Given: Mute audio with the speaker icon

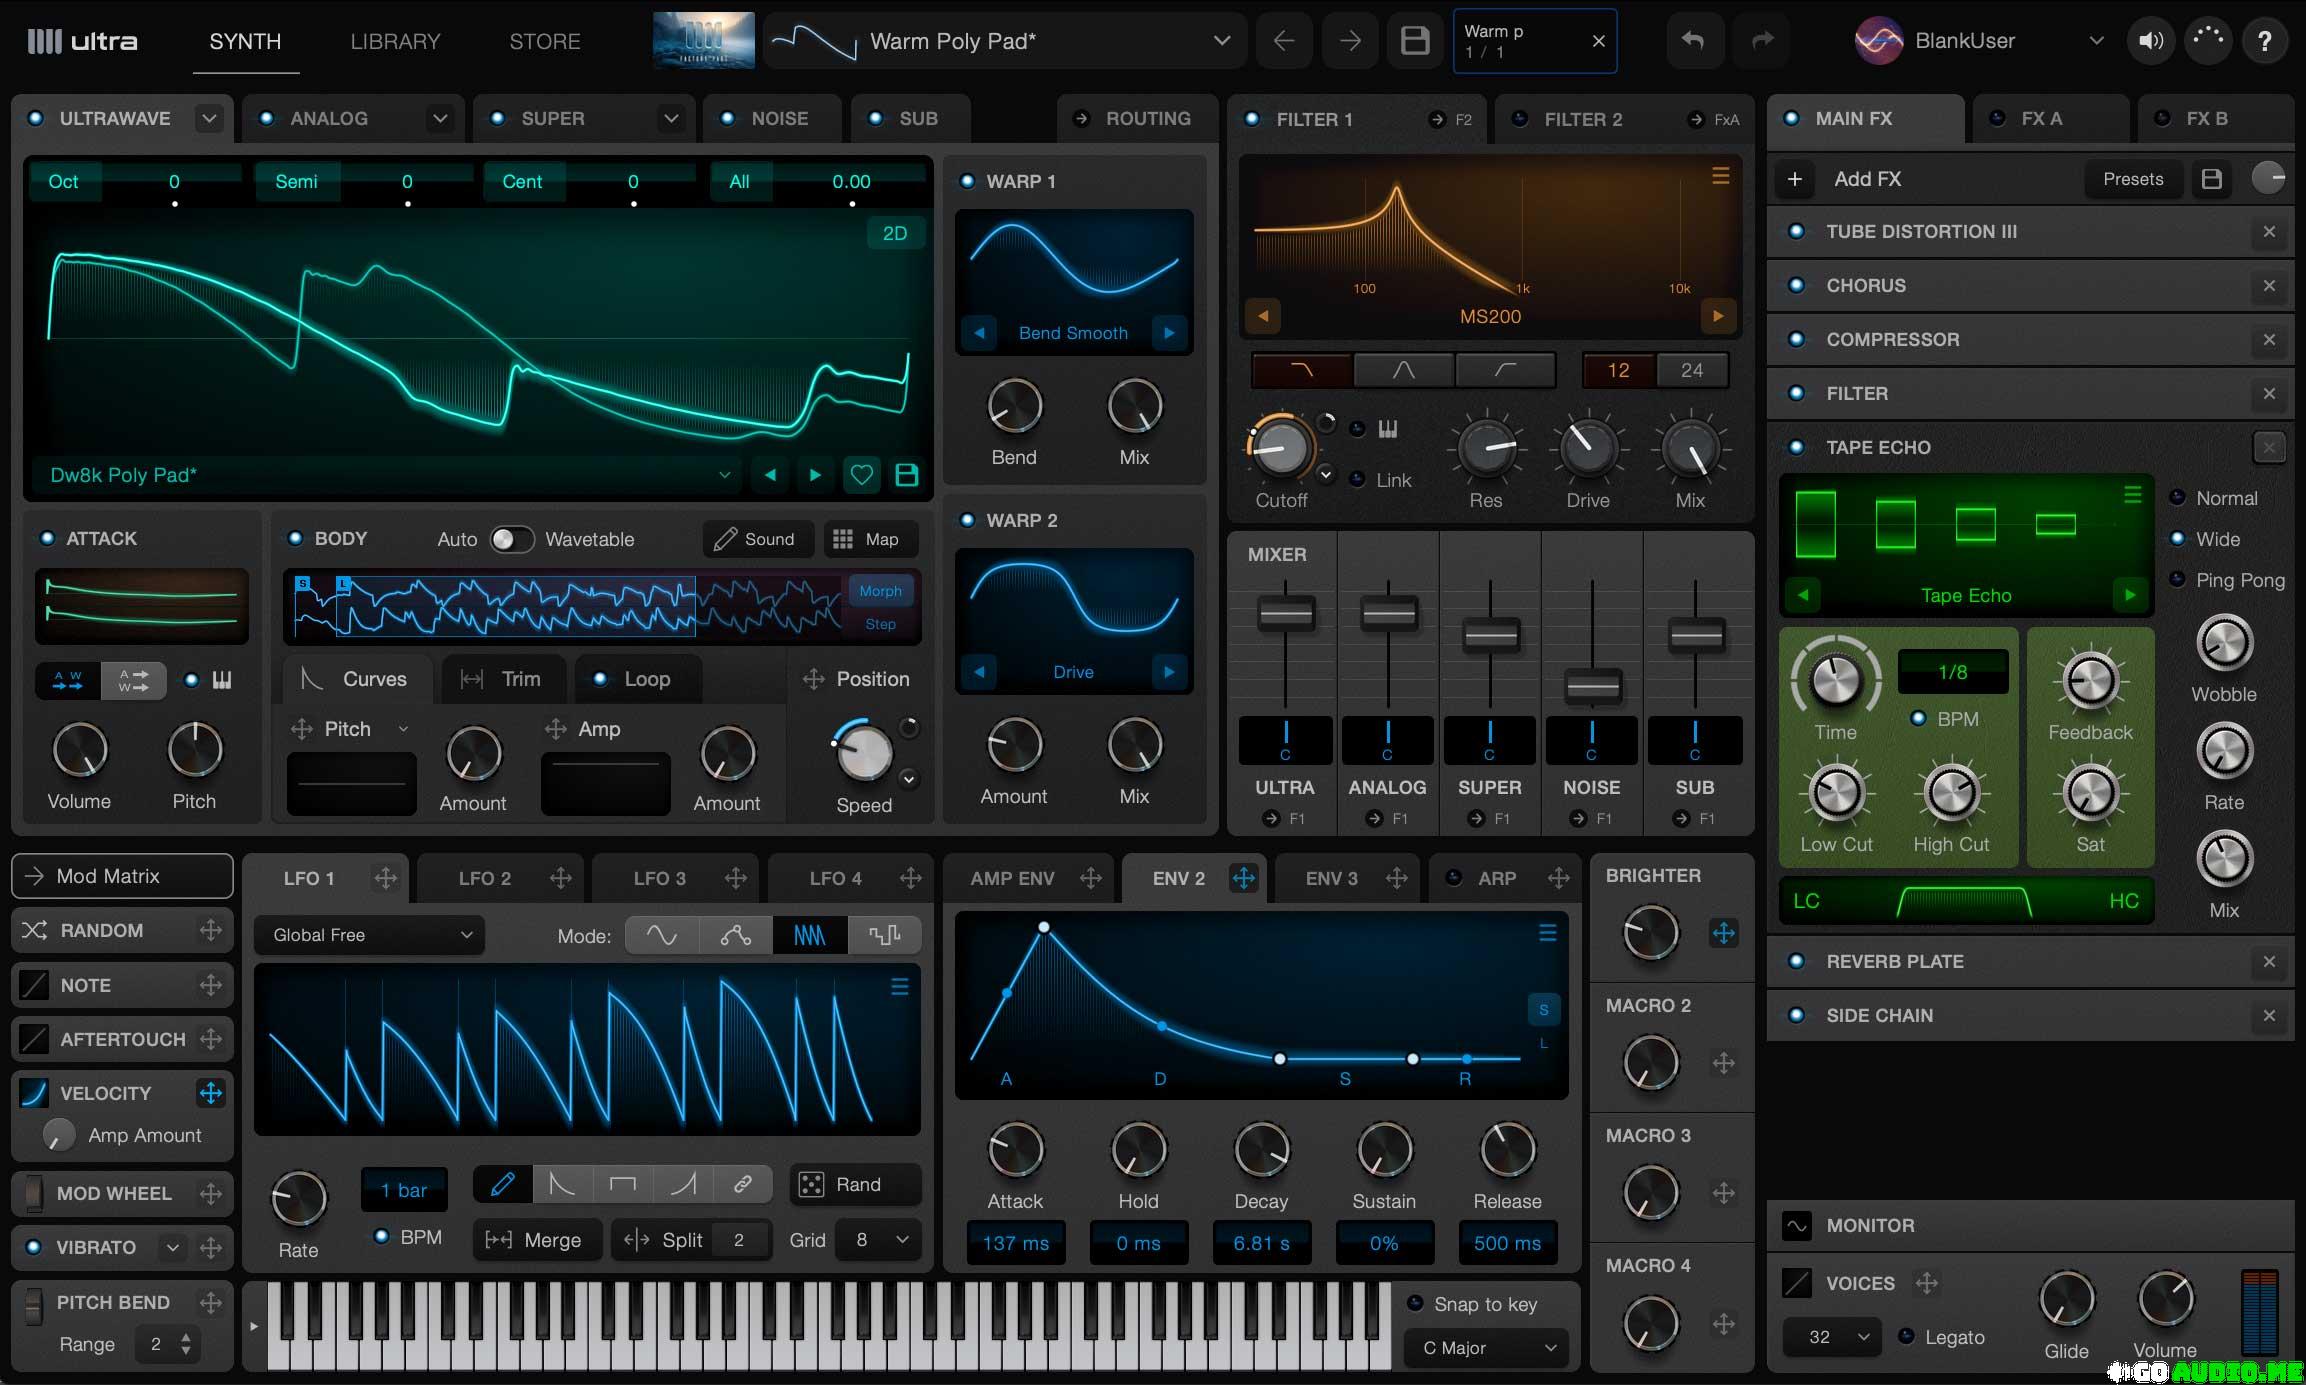Looking at the screenshot, I should click(2151, 41).
